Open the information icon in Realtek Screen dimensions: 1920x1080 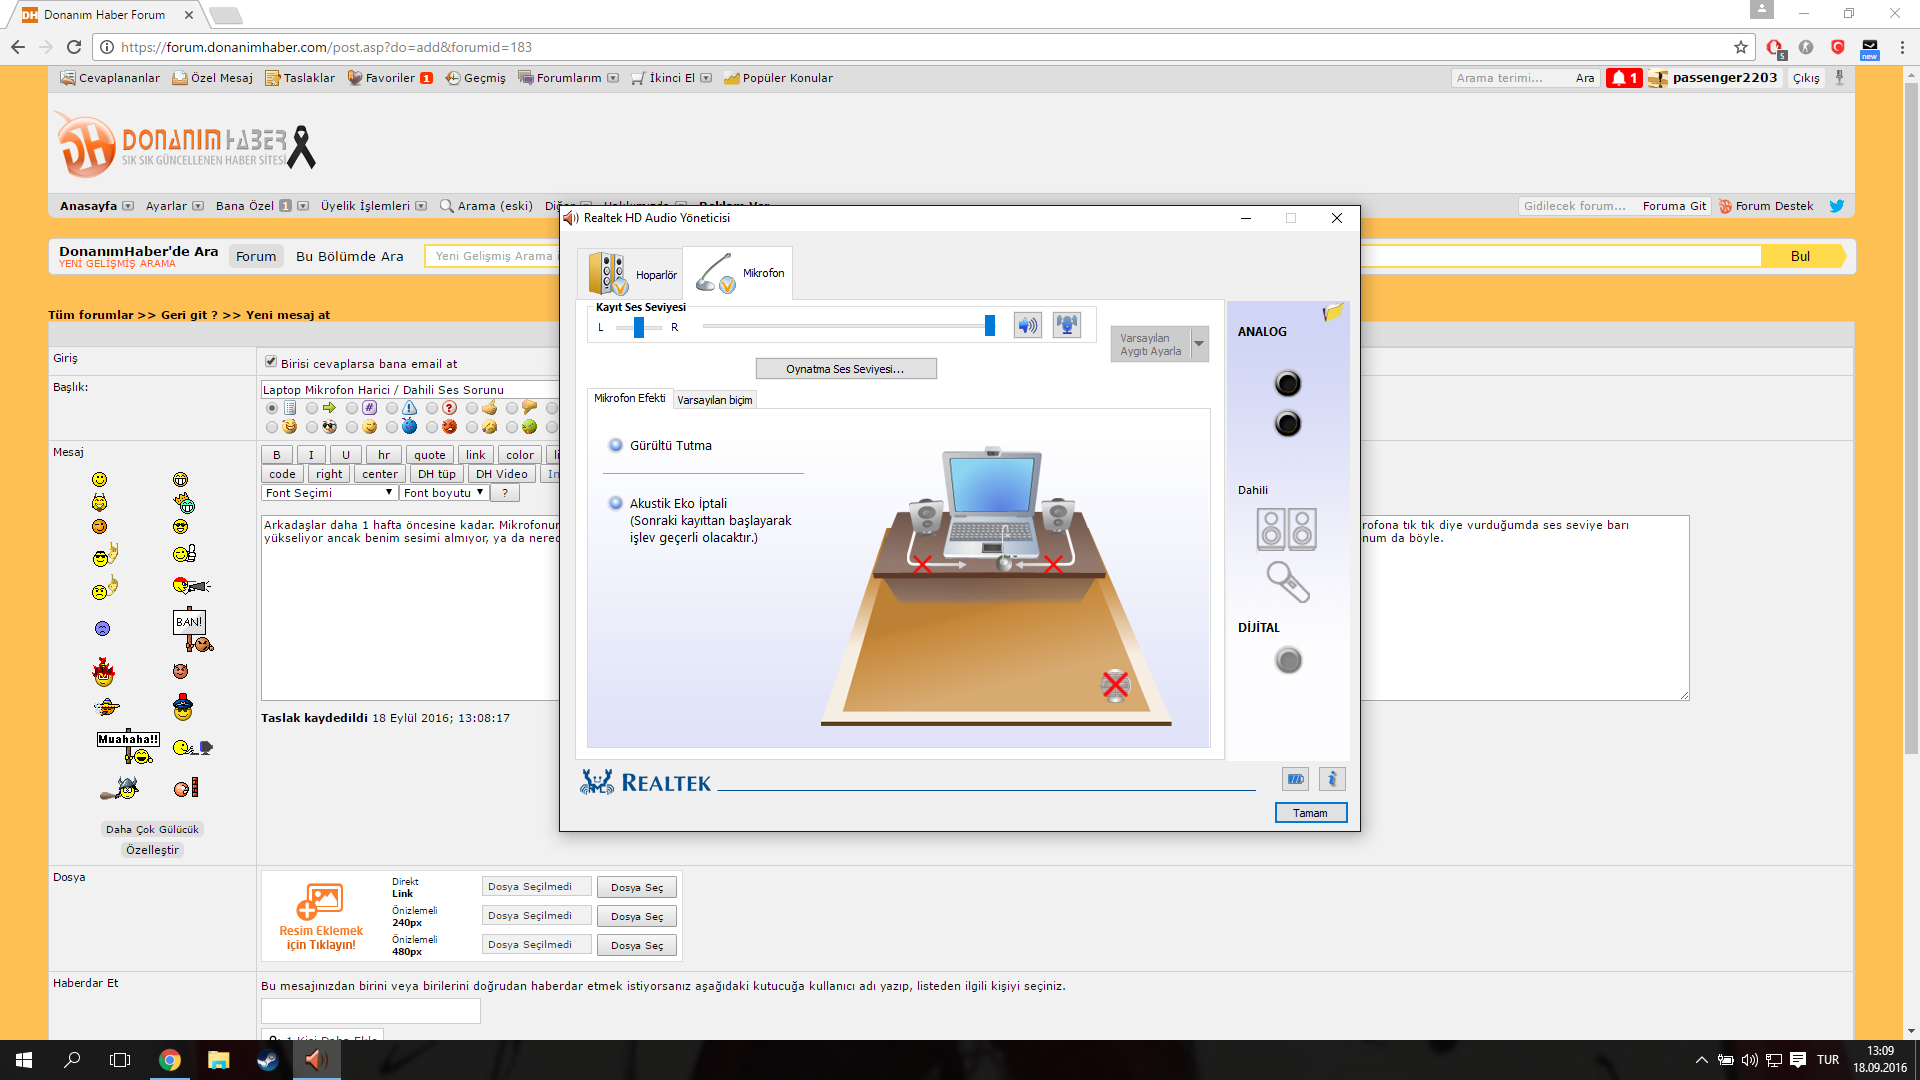pos(1331,779)
